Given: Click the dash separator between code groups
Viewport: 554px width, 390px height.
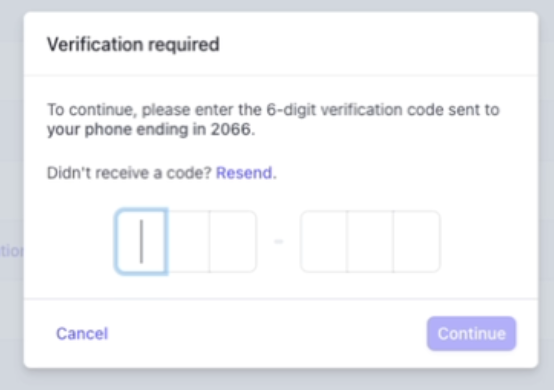Looking at the screenshot, I should pyautogui.click(x=278, y=241).
